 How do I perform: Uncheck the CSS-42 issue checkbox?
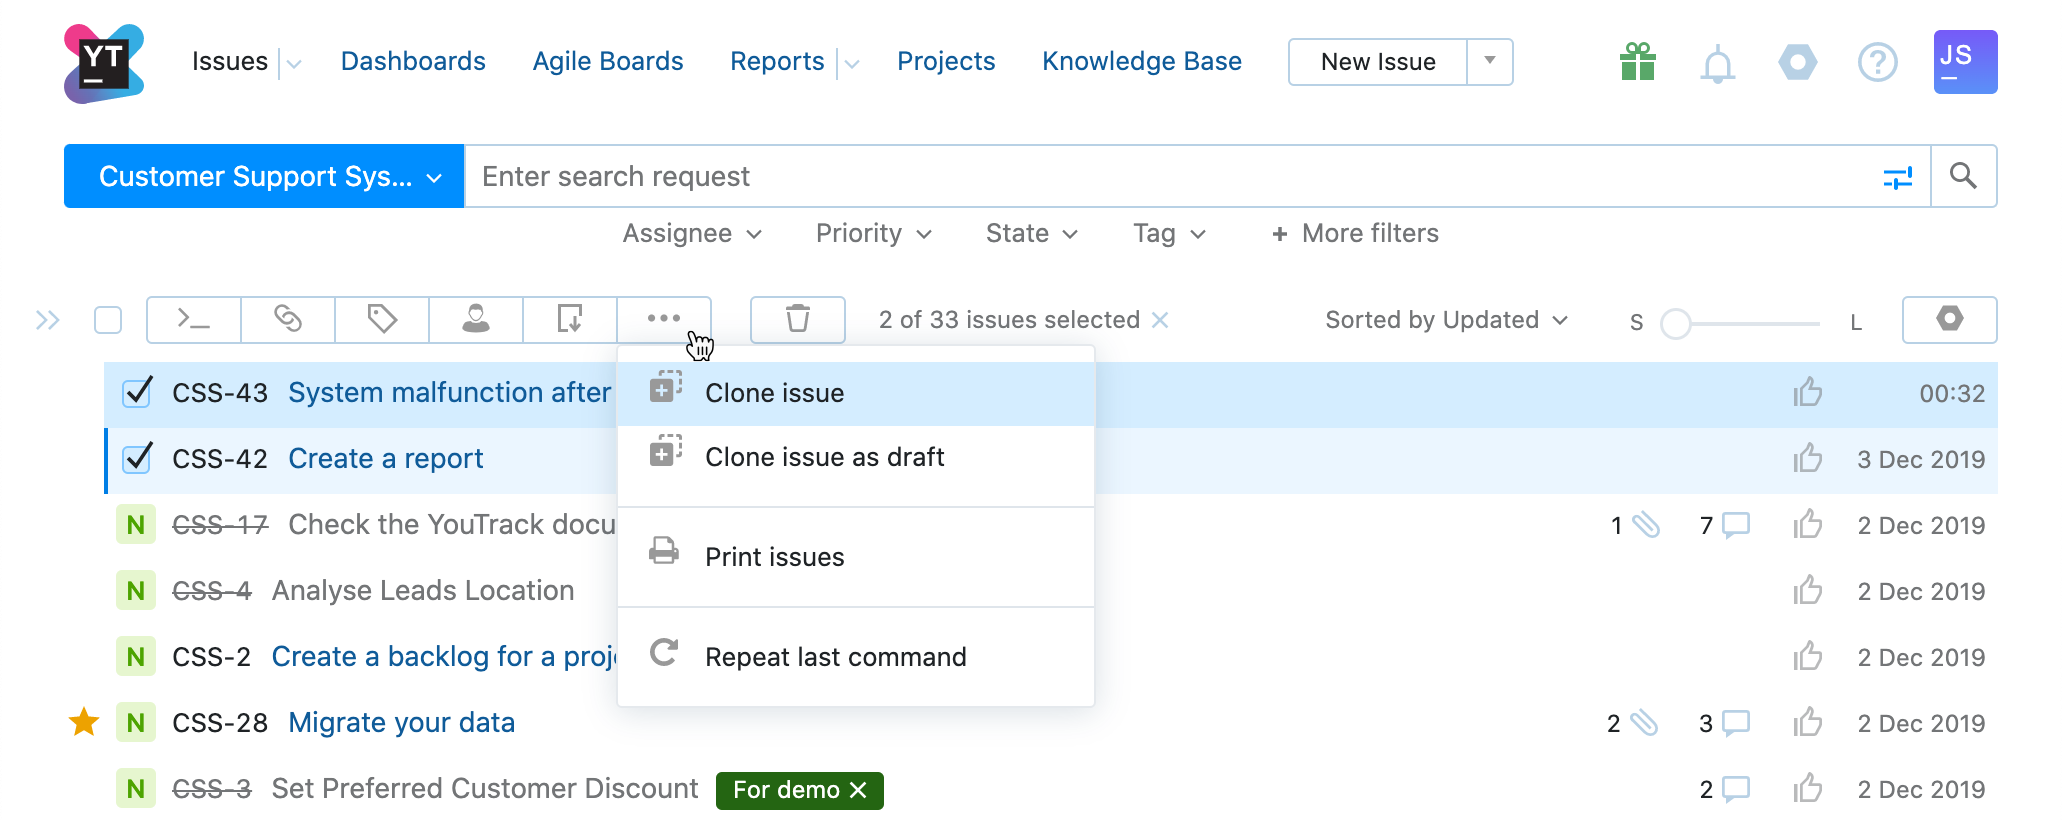[137, 459]
